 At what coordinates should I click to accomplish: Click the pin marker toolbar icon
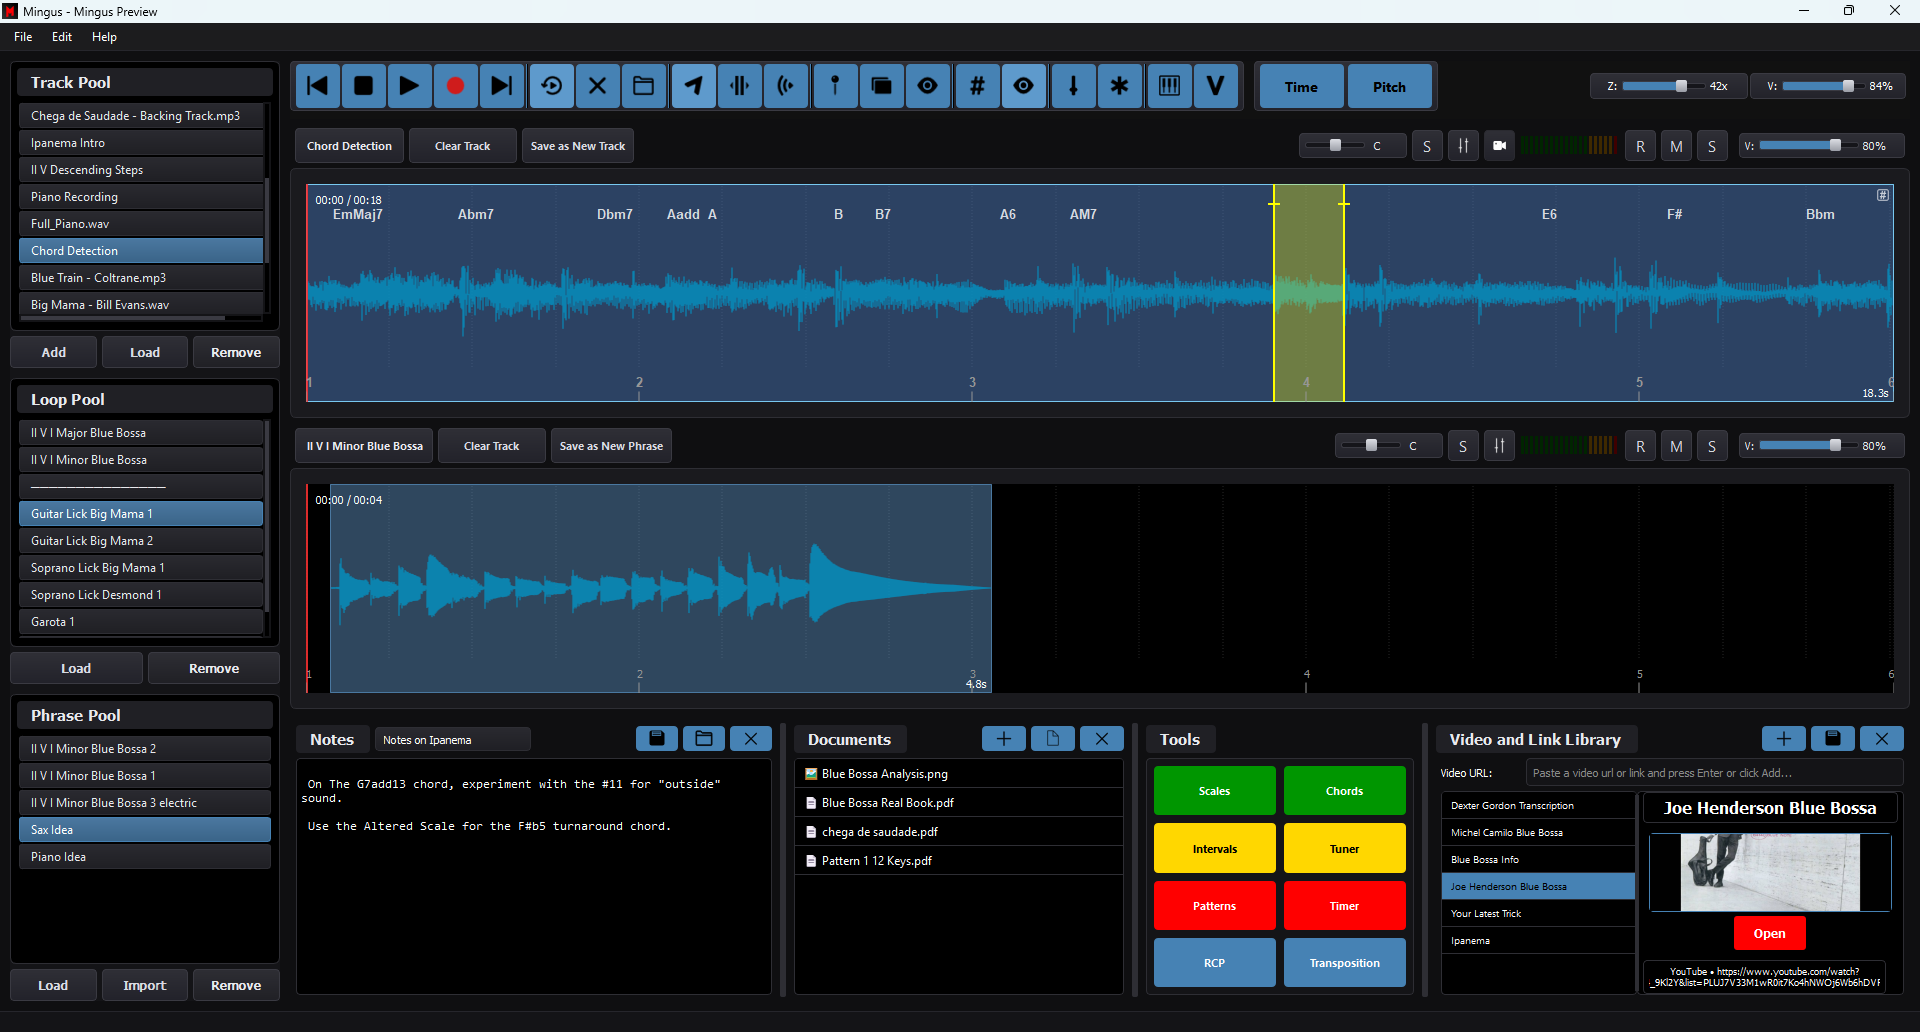click(835, 86)
